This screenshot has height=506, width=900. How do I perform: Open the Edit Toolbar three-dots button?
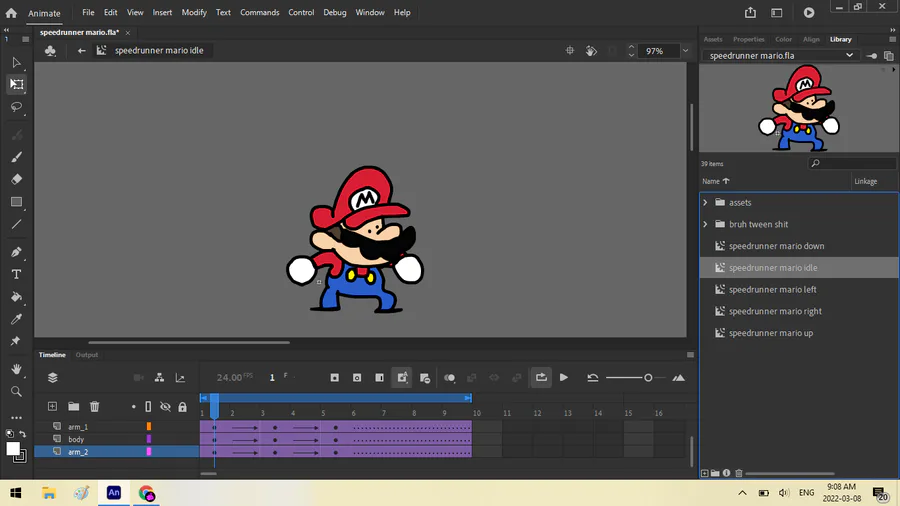[x=16, y=418]
